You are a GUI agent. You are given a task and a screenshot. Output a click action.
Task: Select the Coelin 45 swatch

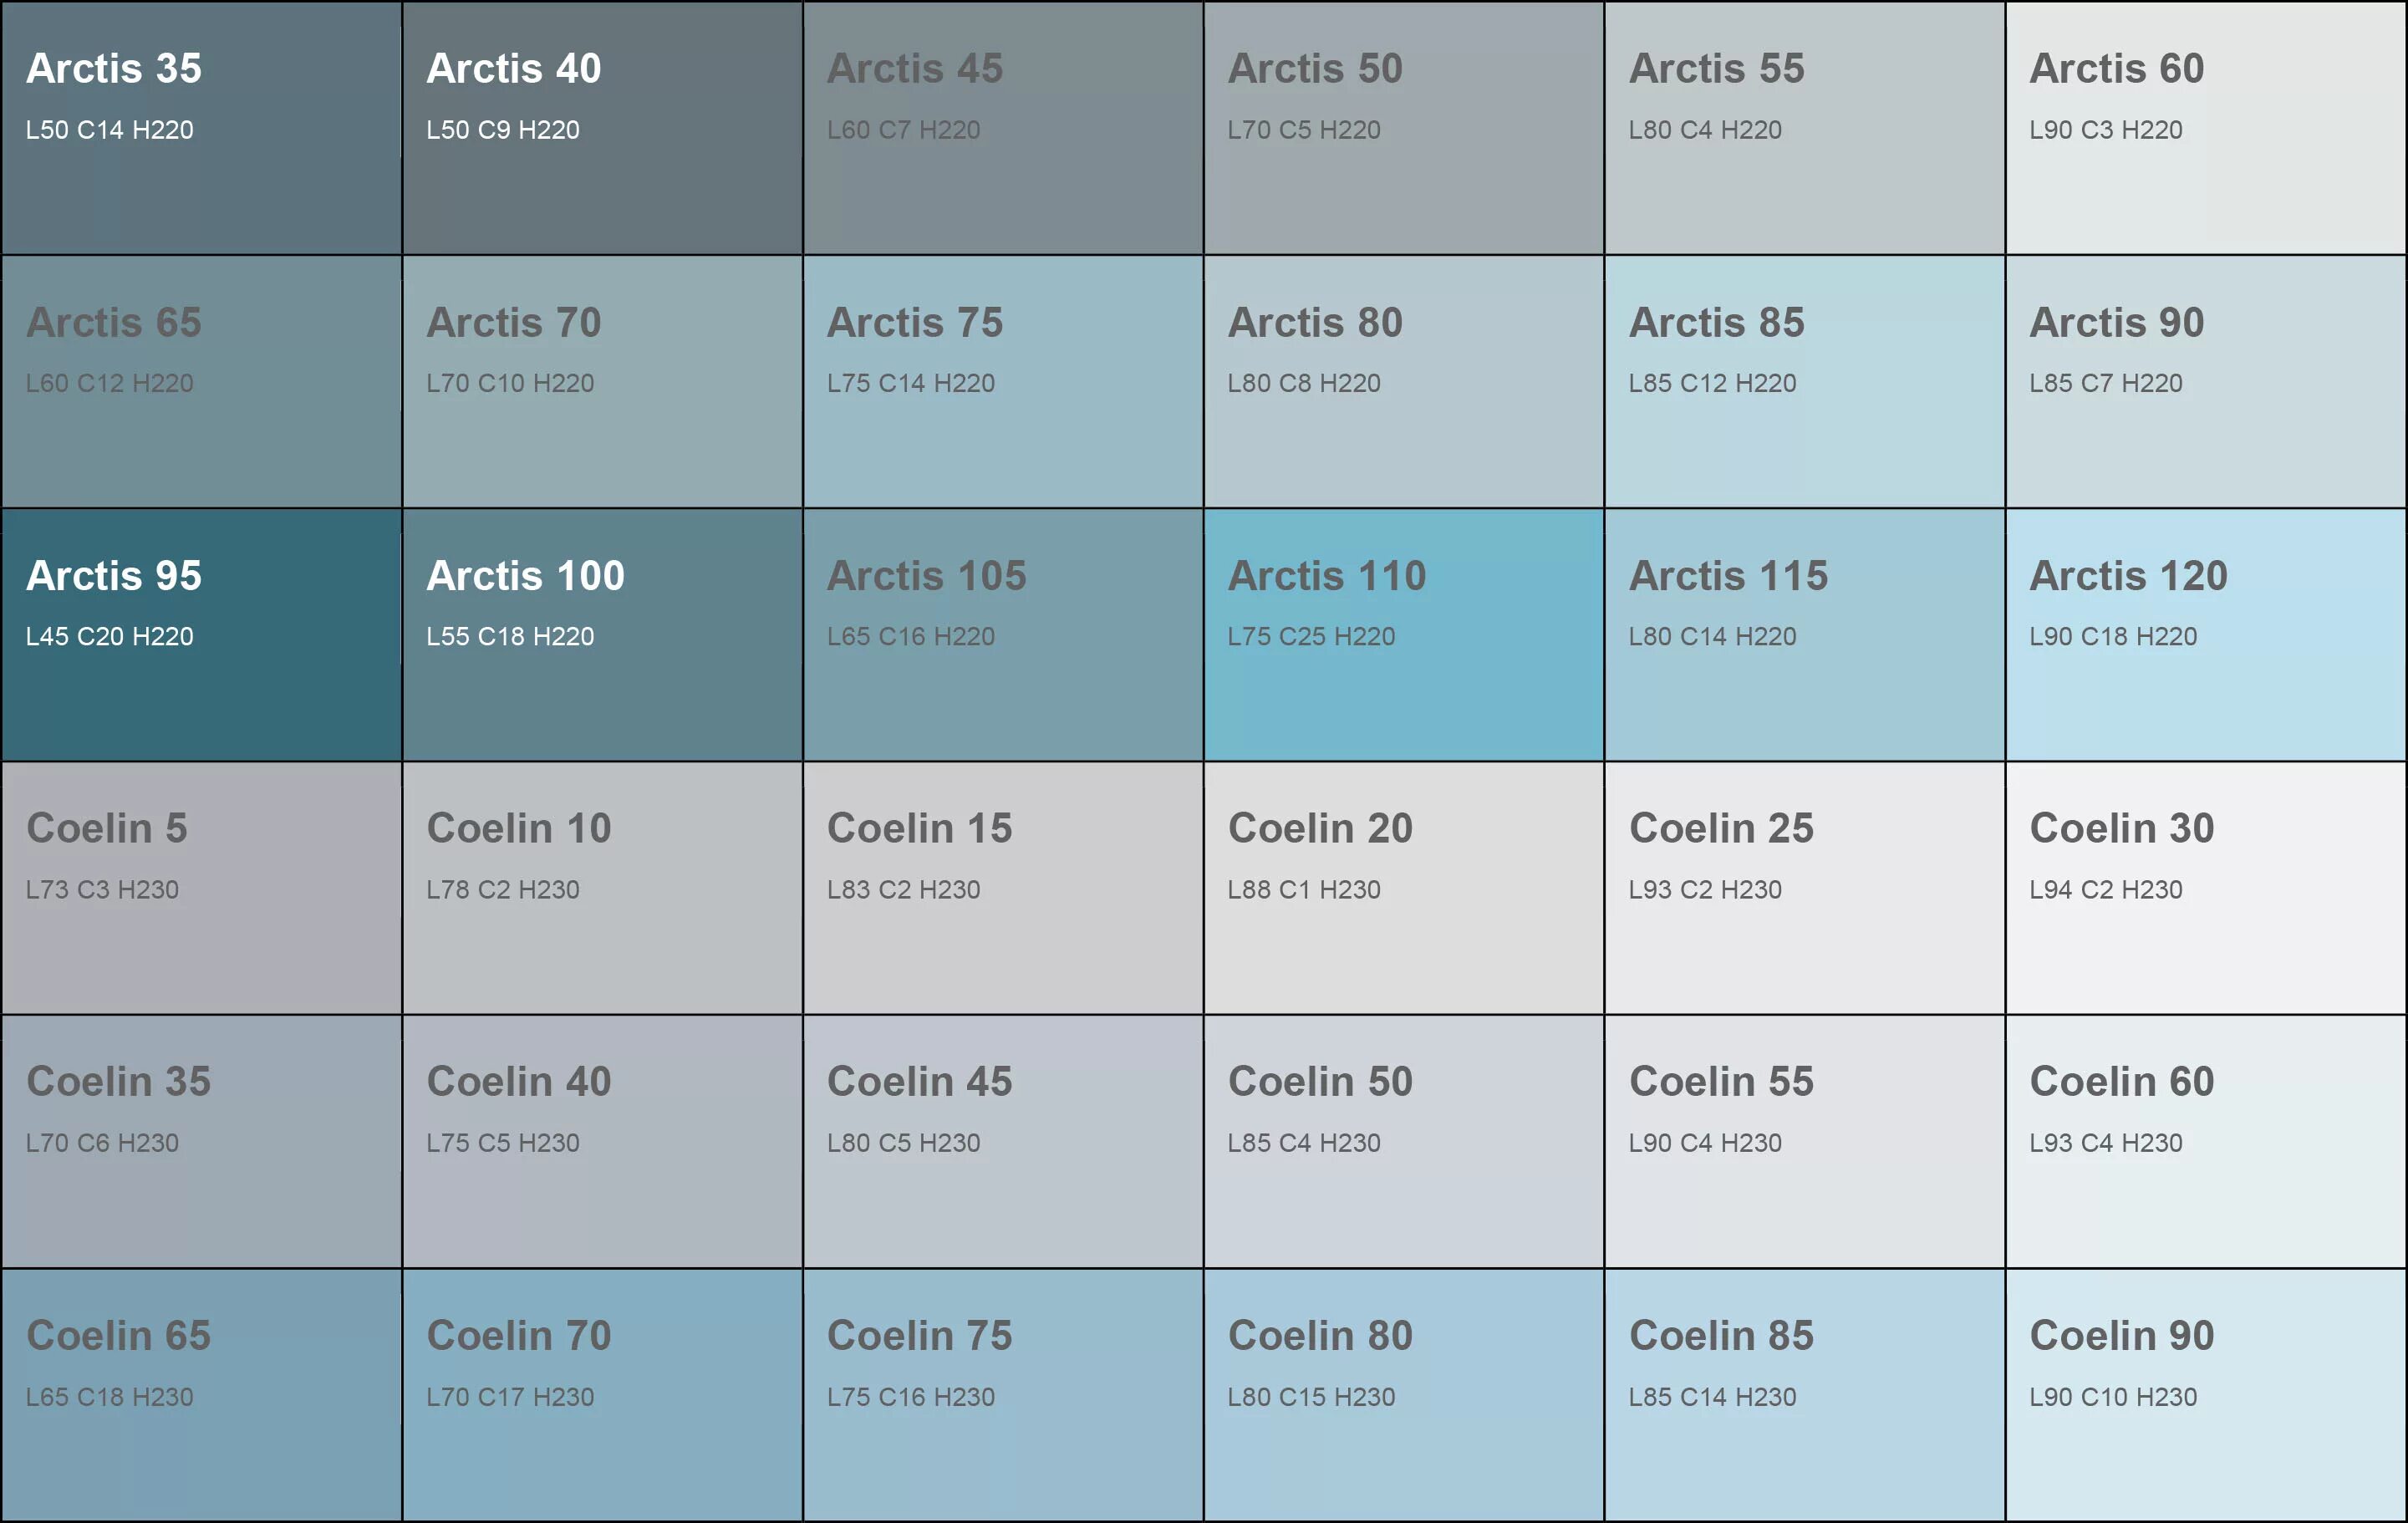[x=1003, y=1141]
